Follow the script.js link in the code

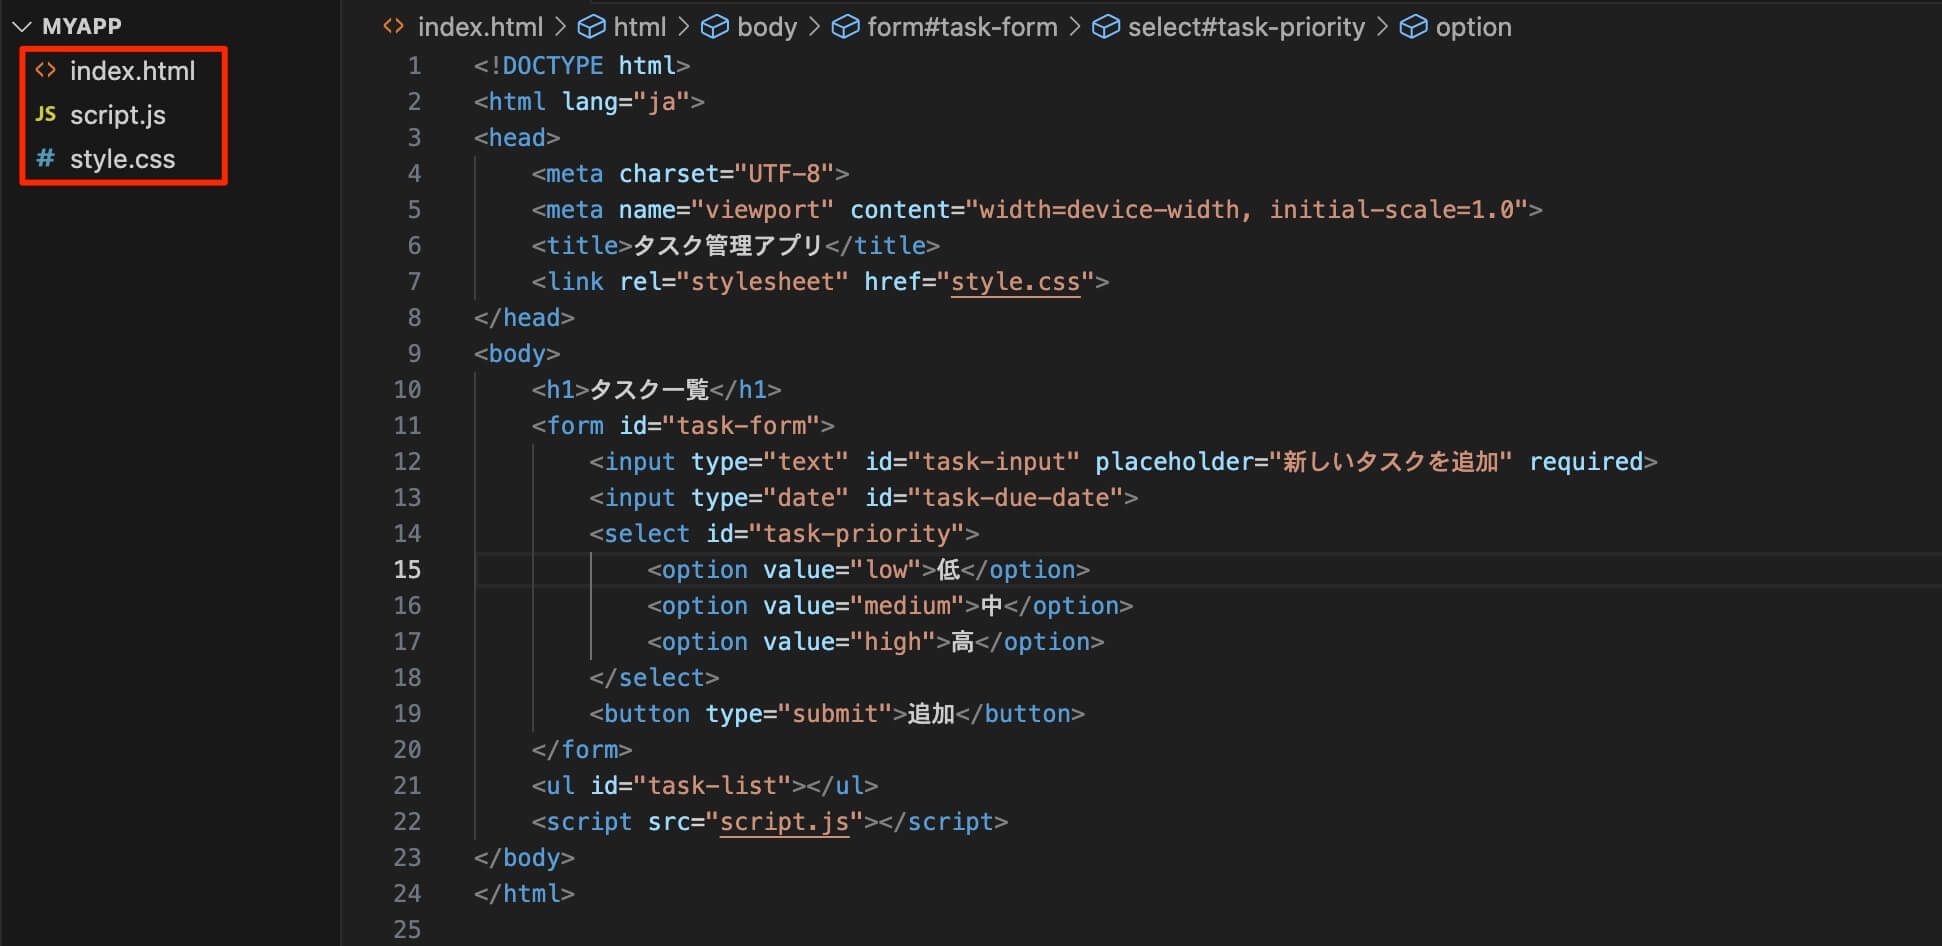click(784, 822)
